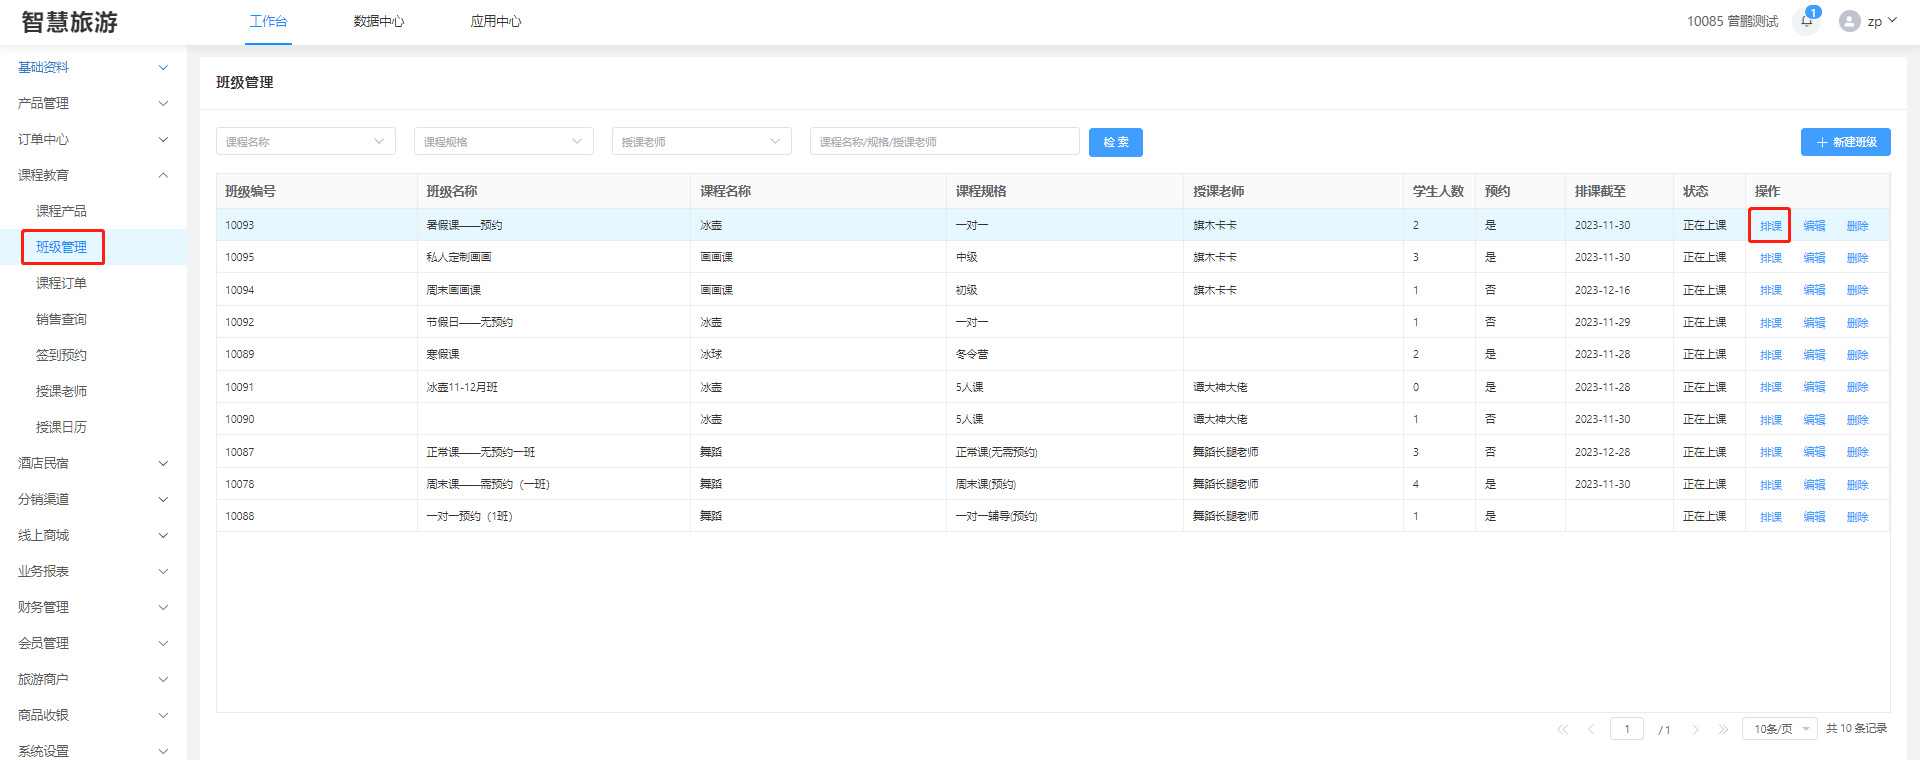The height and width of the screenshot is (760, 1920).
Task: Switch to the 应用中心 tab
Action: pyautogui.click(x=495, y=21)
